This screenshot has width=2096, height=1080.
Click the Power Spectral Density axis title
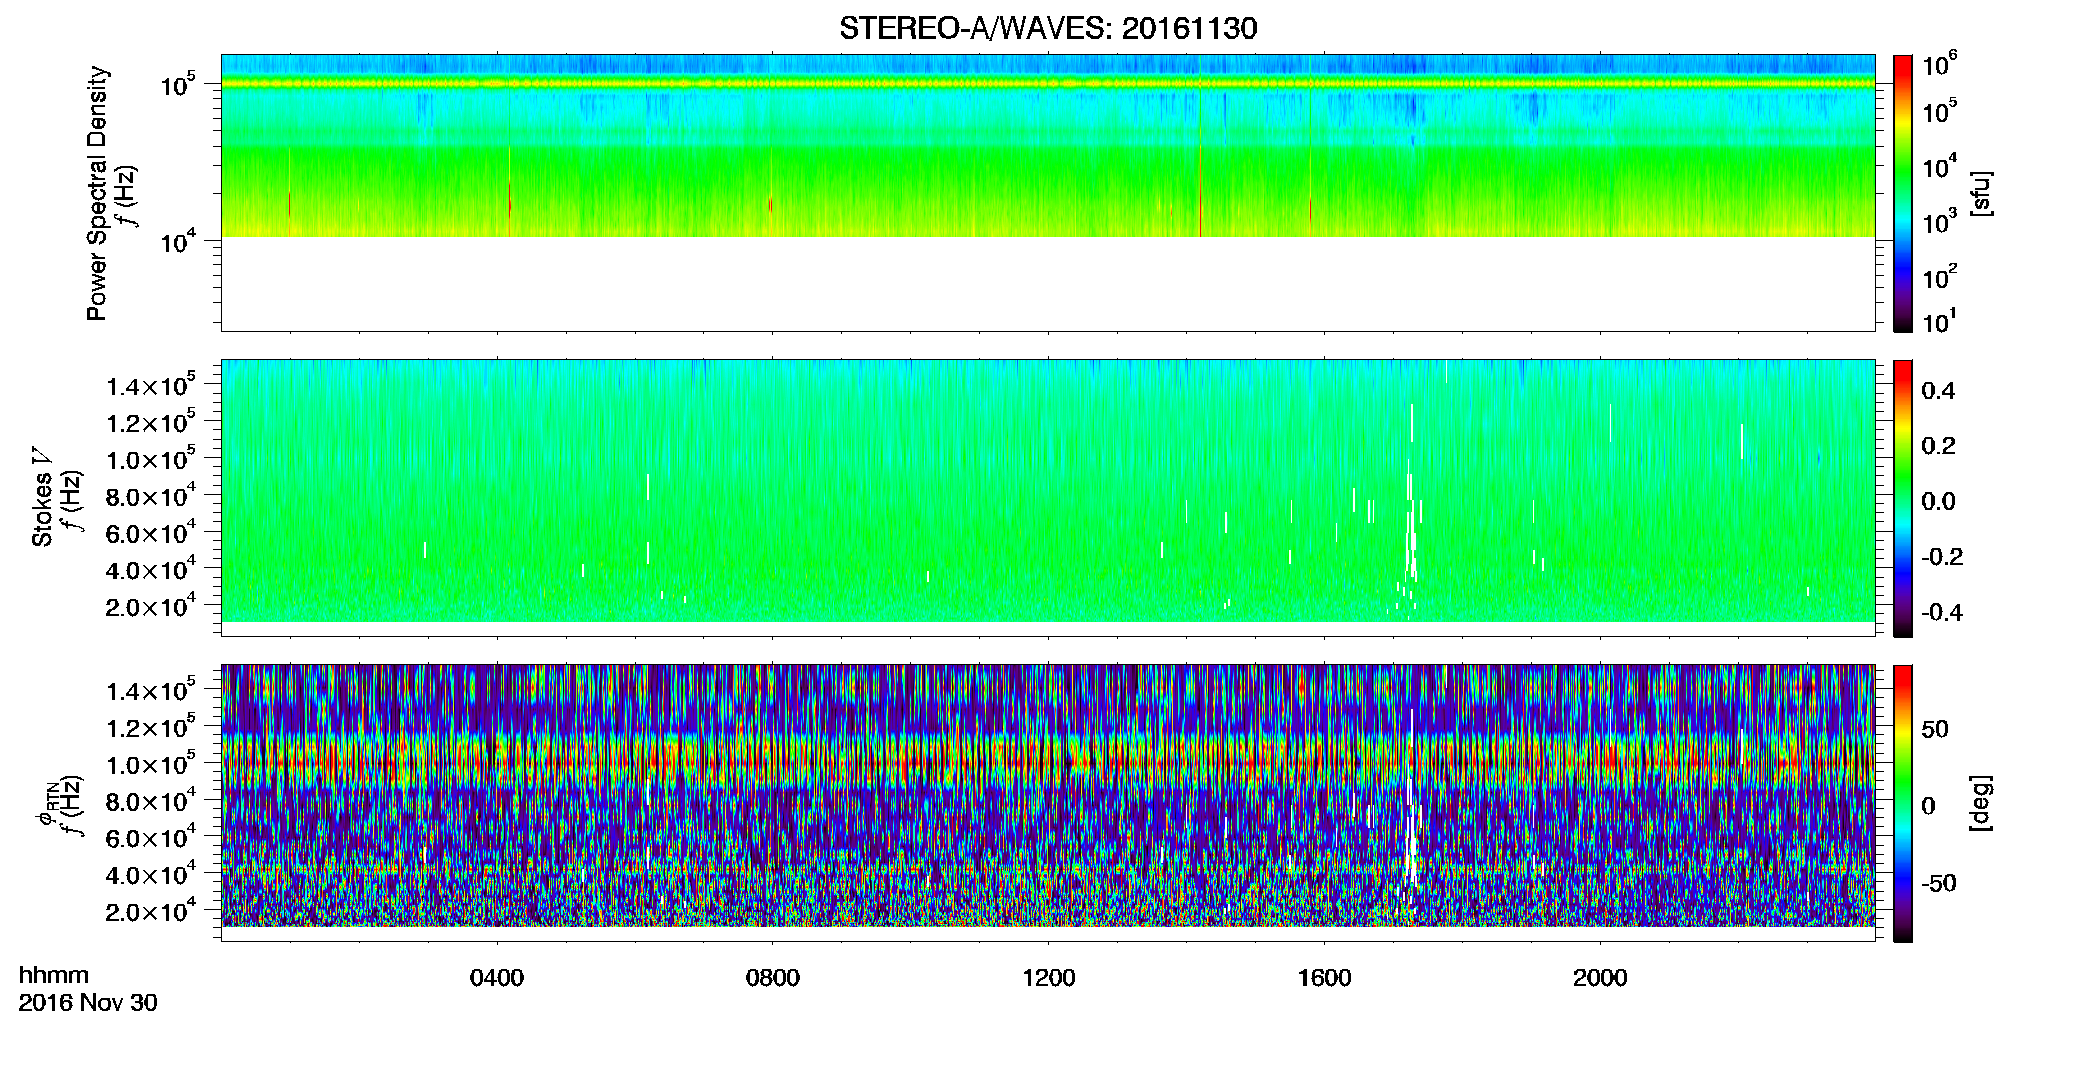pos(98,193)
